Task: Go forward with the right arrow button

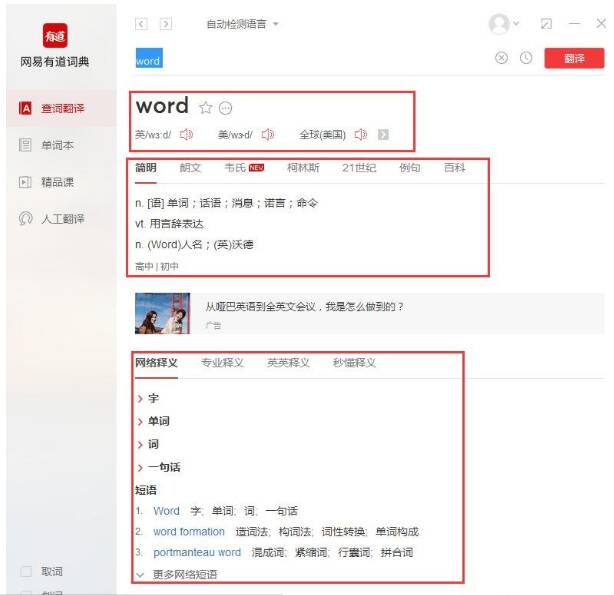Action: point(166,24)
